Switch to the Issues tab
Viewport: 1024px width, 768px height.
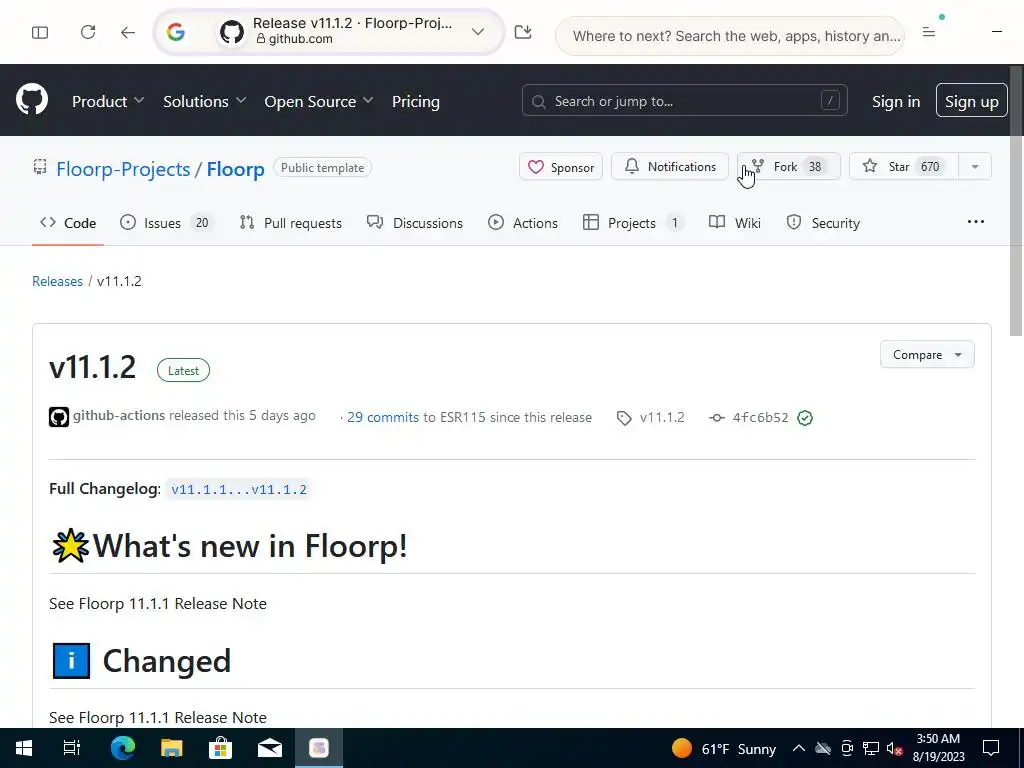tap(167, 223)
